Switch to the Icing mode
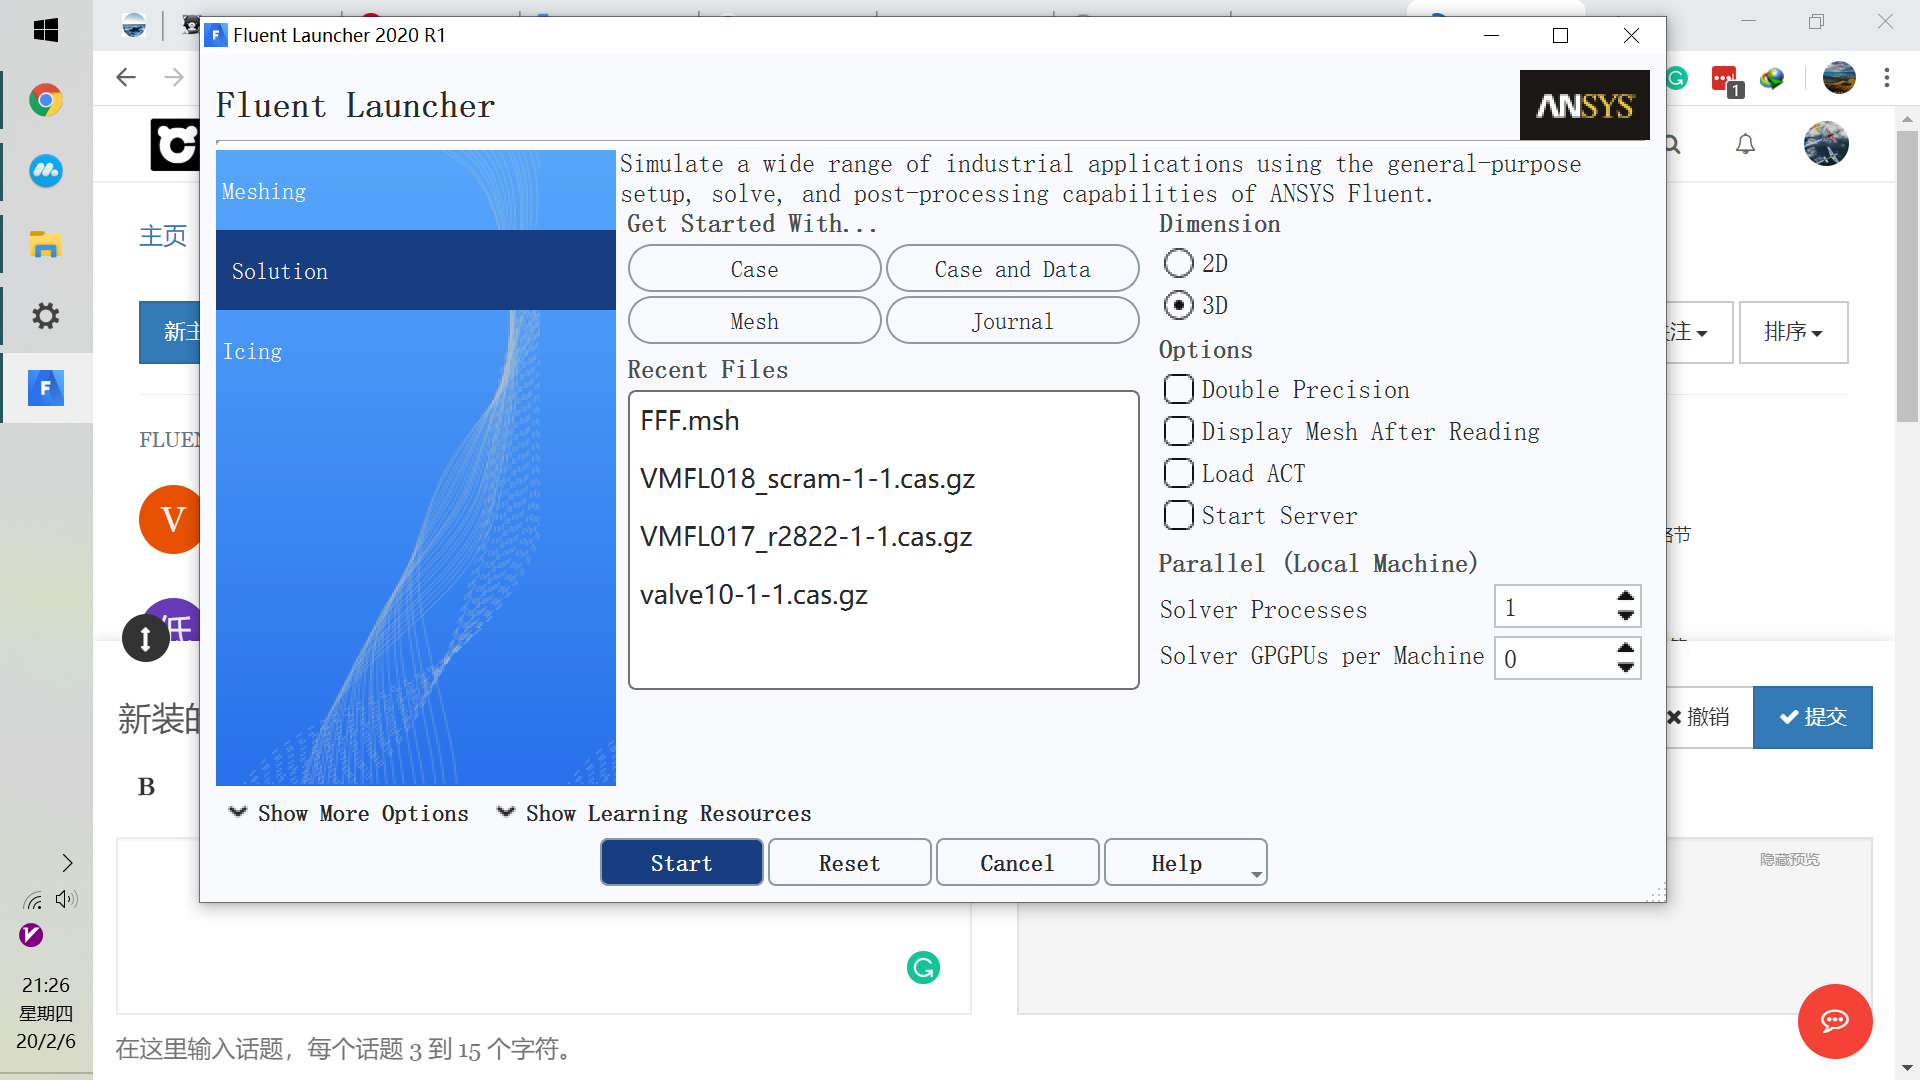This screenshot has width=1920, height=1080. 416,351
